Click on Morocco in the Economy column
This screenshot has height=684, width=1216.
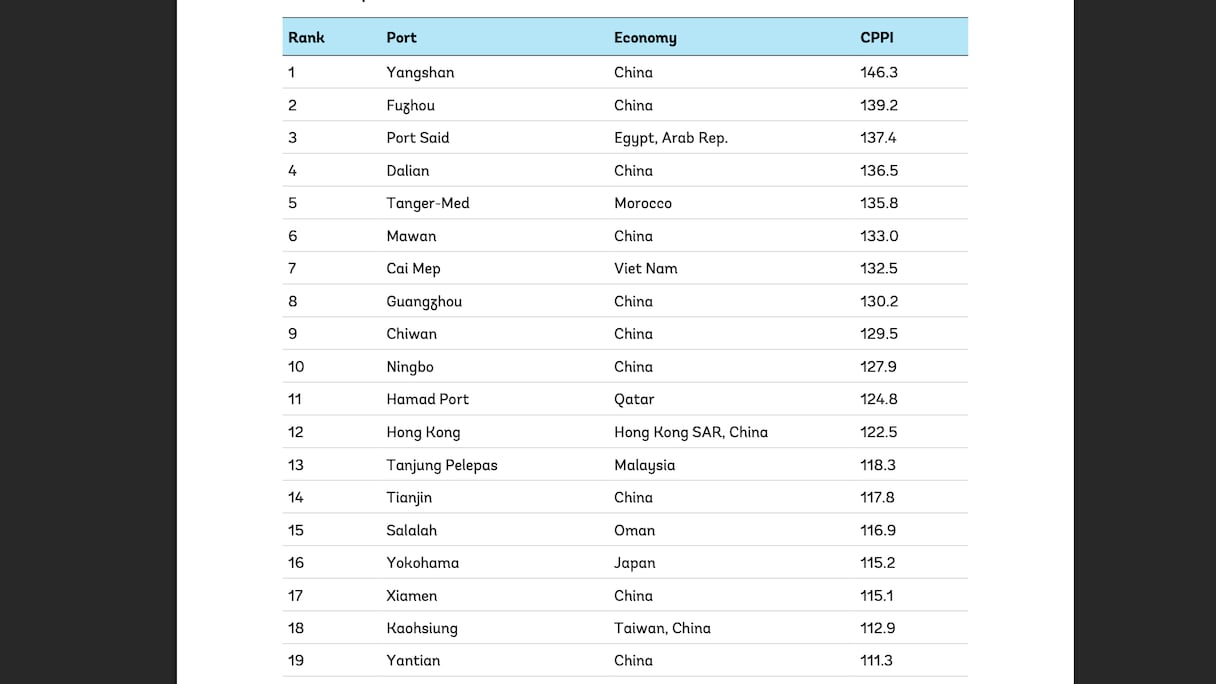pos(643,203)
